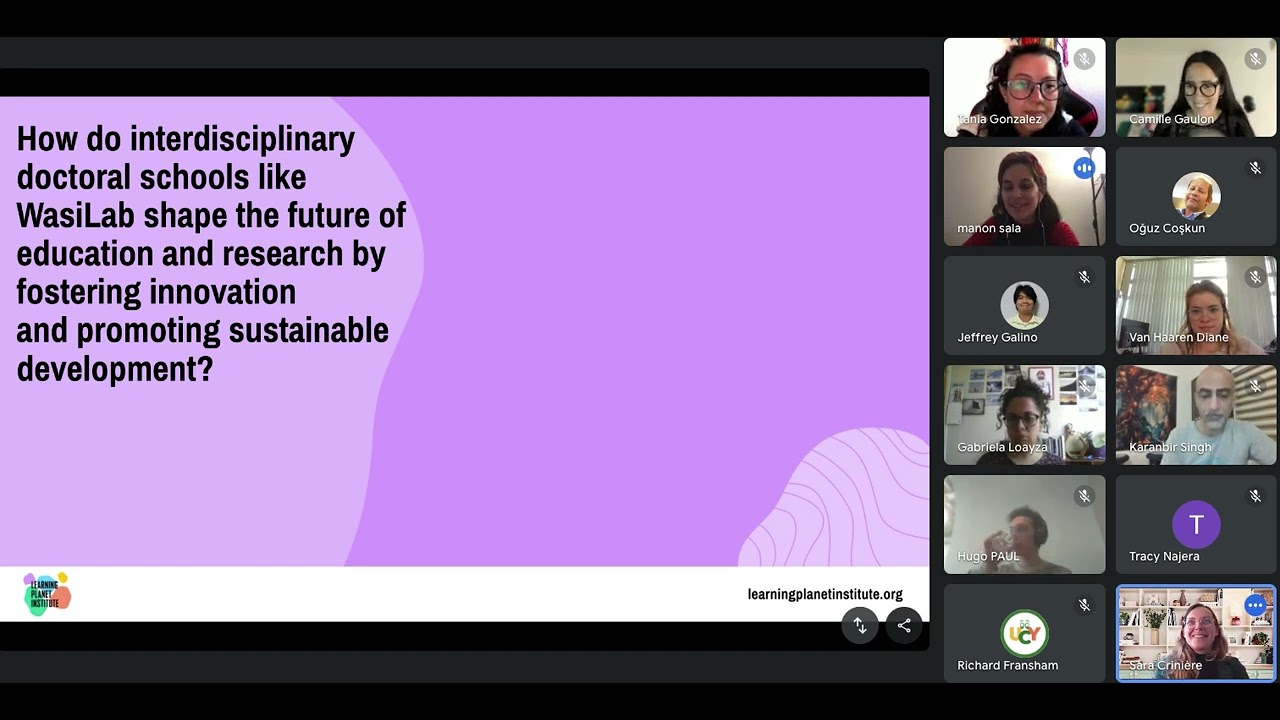This screenshot has width=1280, height=720.
Task: Click Tracy Najera's purple T avatar
Action: 1196,524
